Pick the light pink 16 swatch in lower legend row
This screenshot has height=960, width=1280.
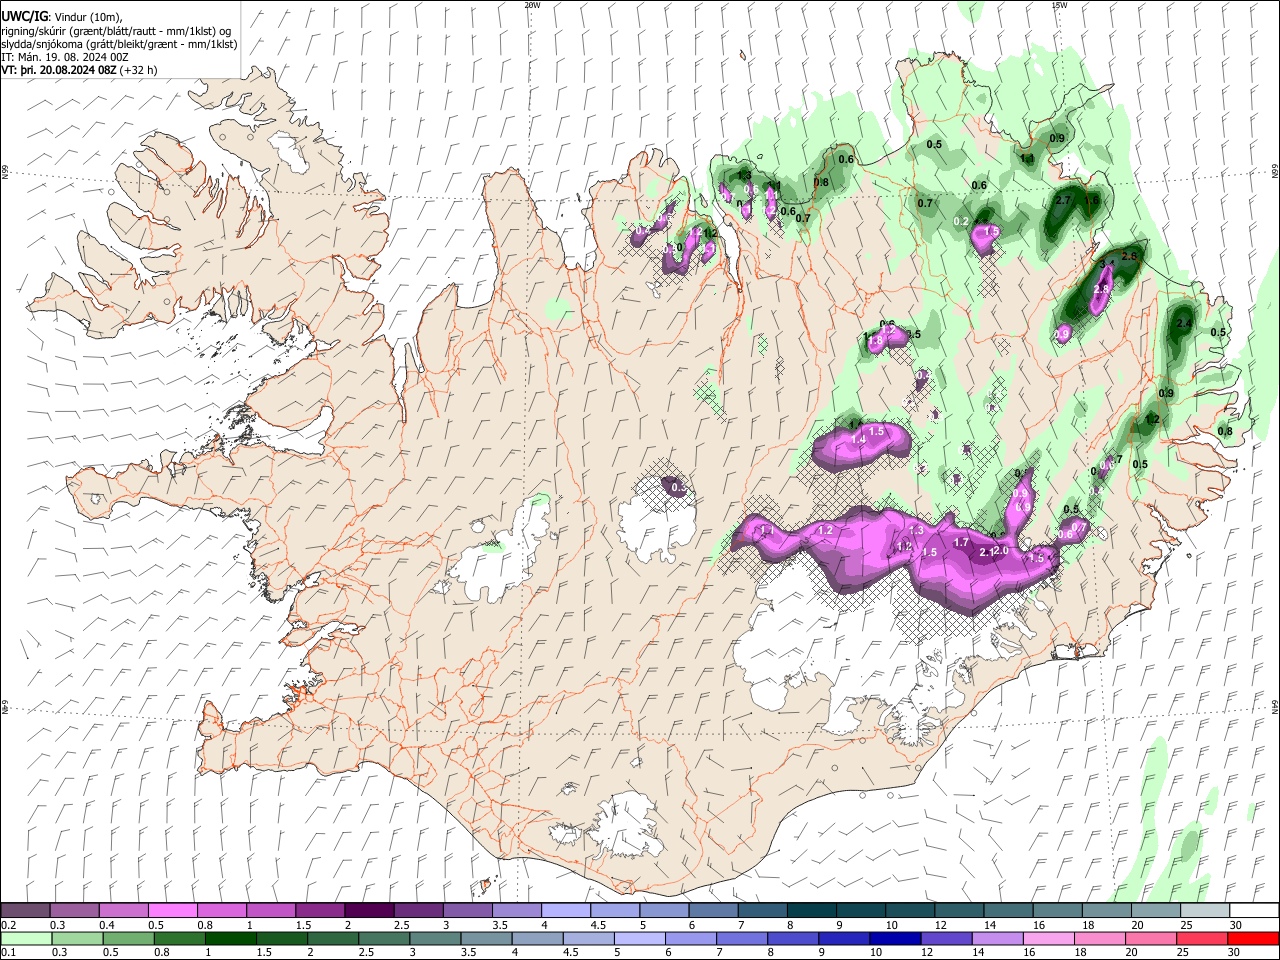tap(1049, 938)
